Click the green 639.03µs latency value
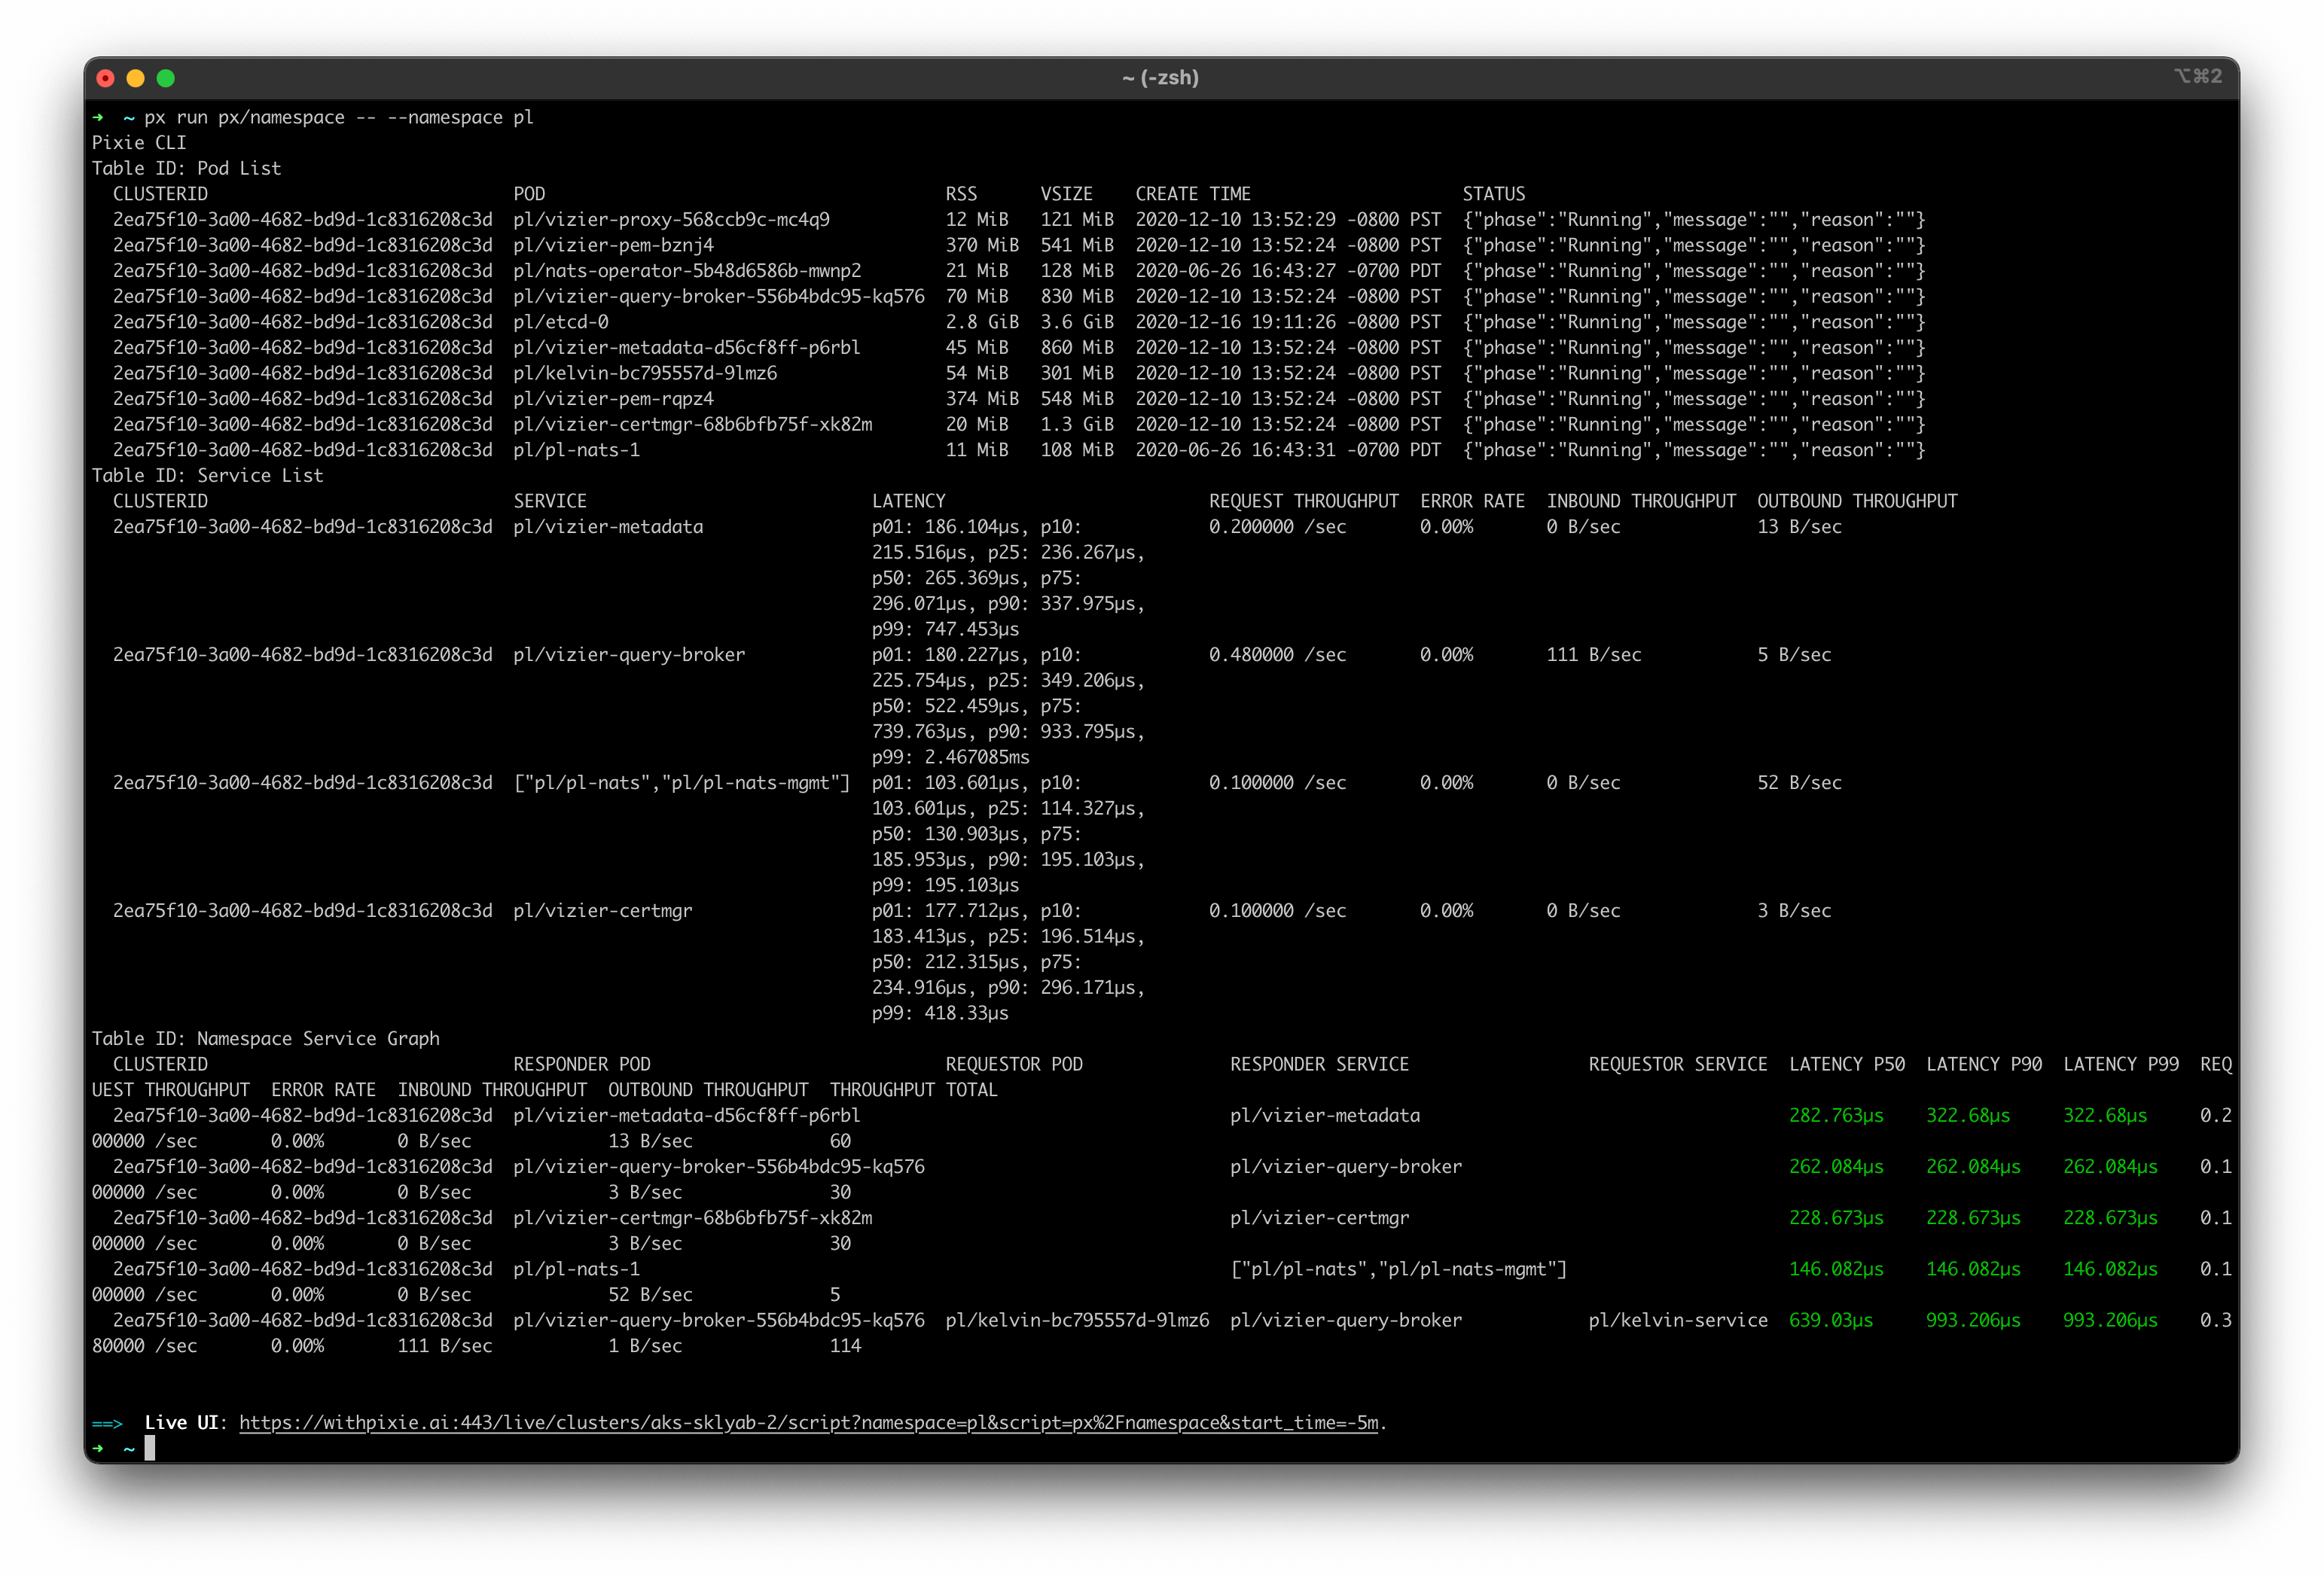 (1830, 1320)
